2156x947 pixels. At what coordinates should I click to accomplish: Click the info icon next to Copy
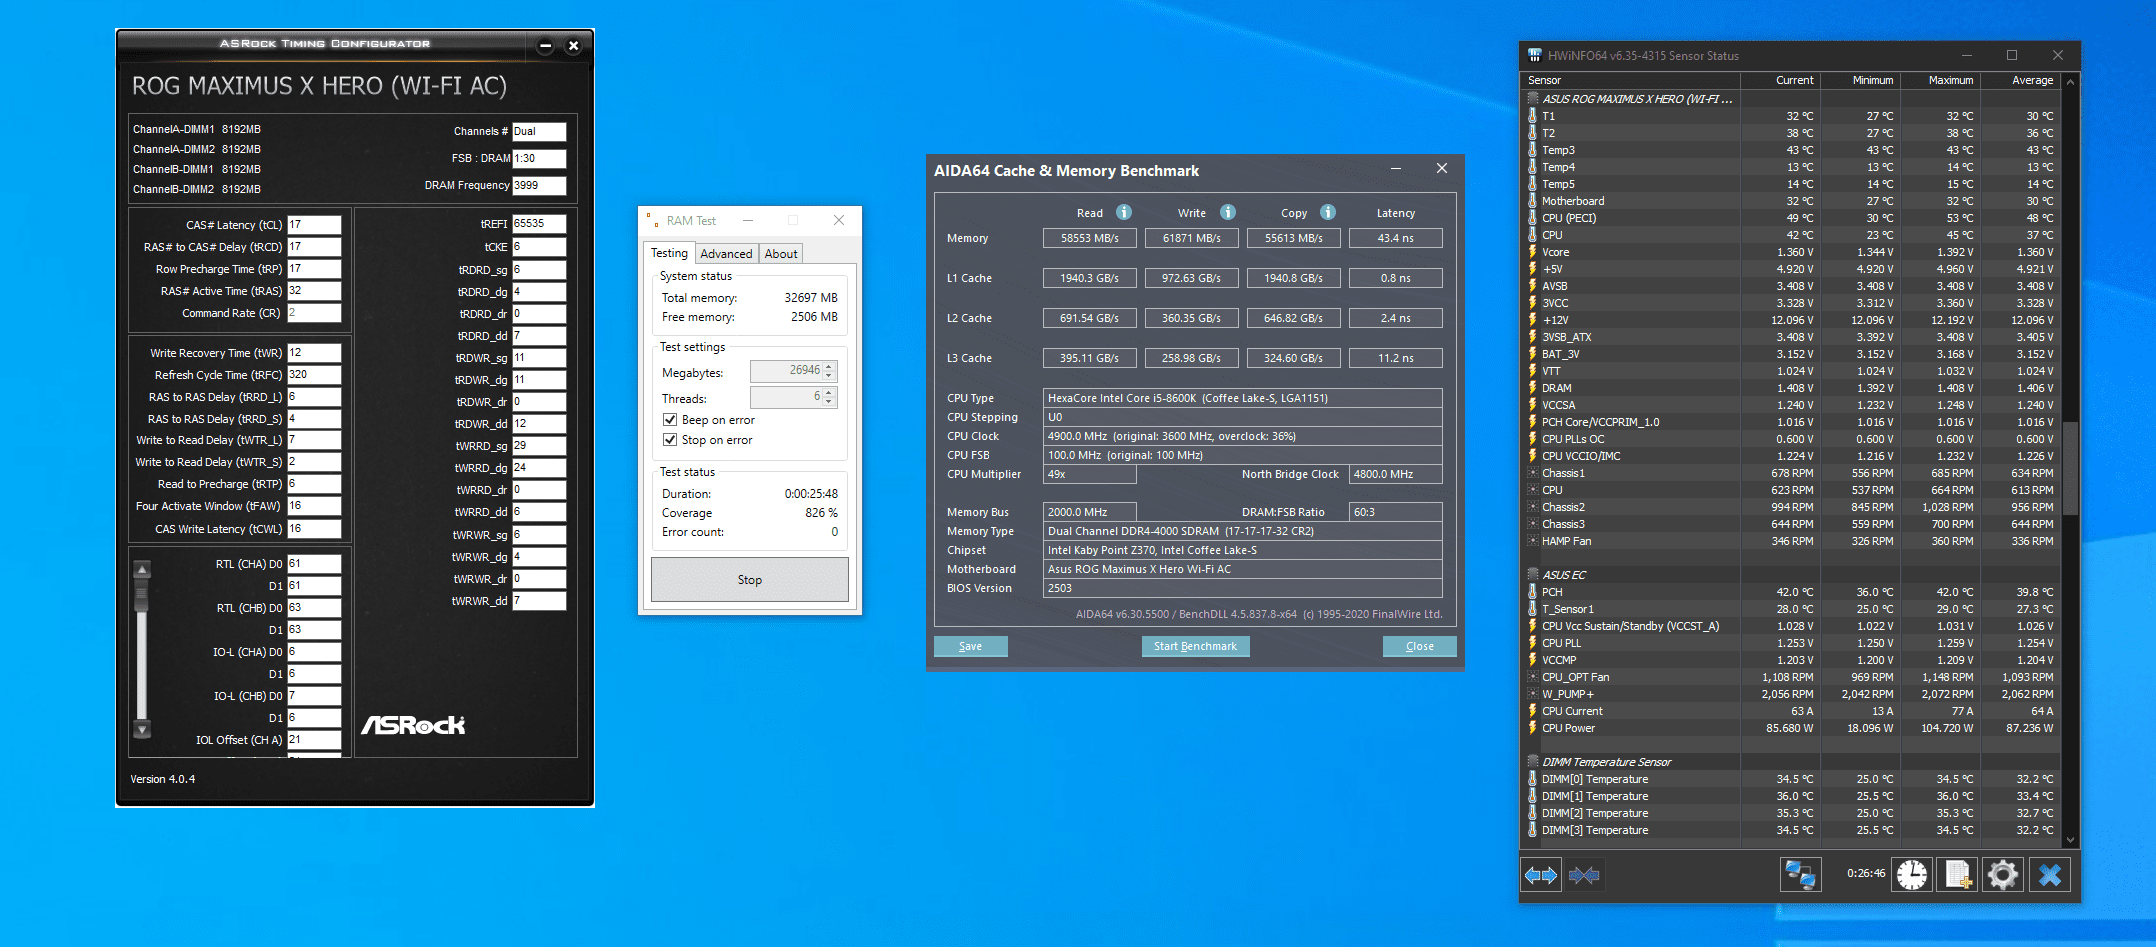pyautogui.click(x=1328, y=212)
